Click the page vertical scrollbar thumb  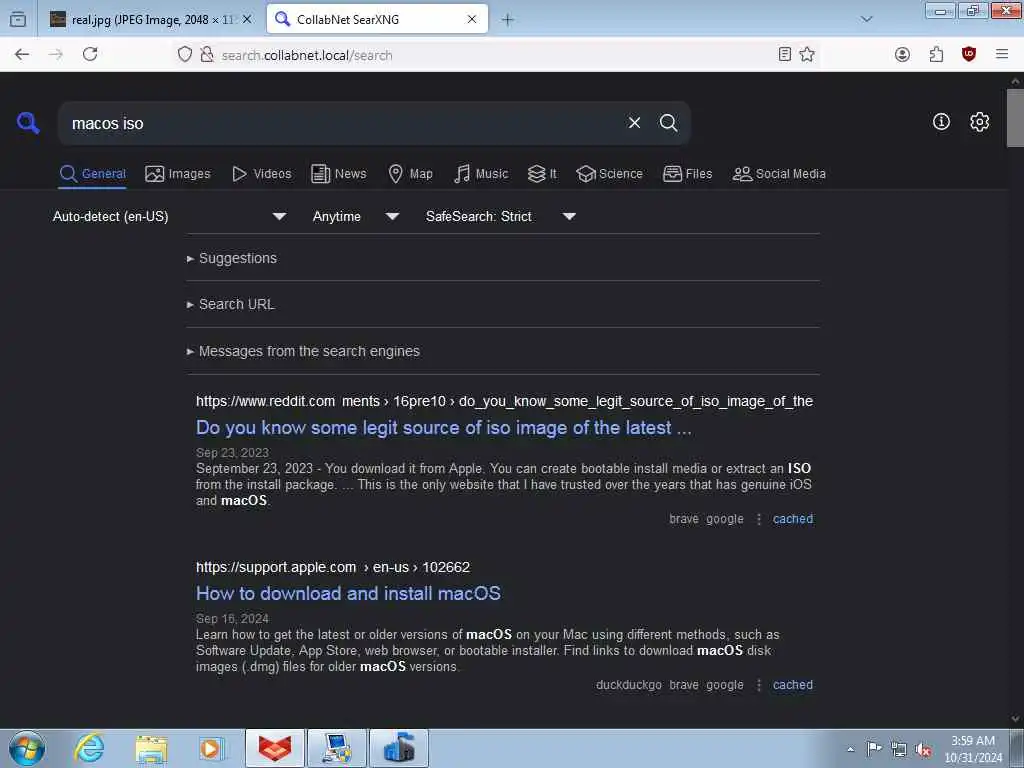coord(1015,118)
